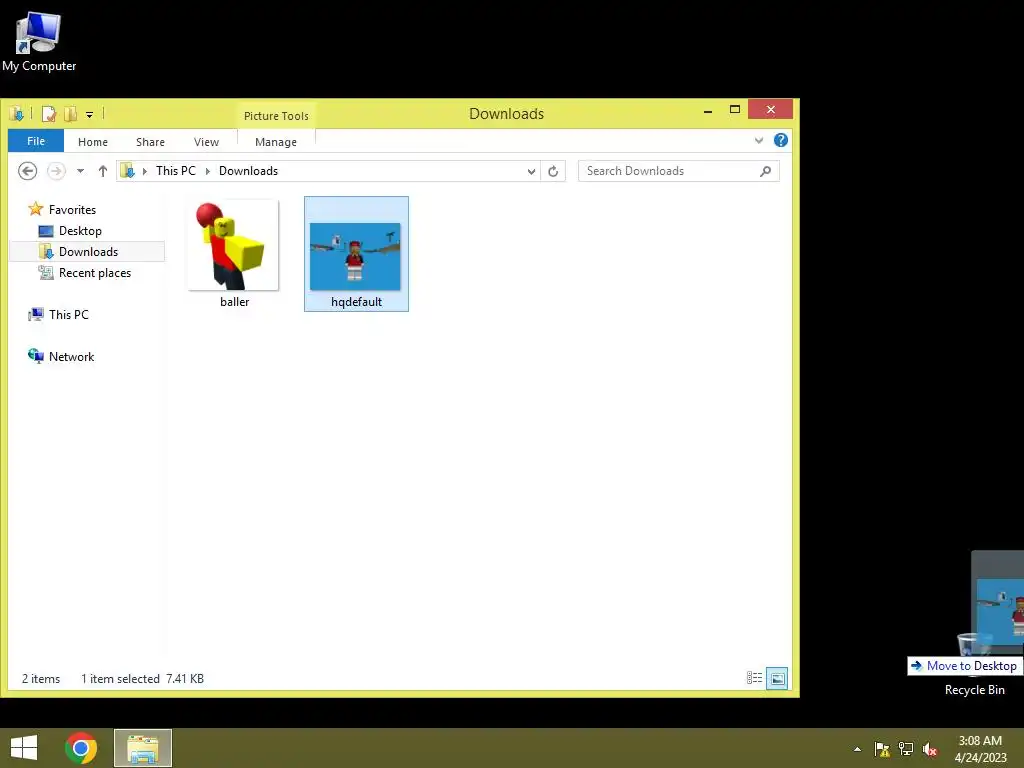Image resolution: width=1024 pixels, height=768 pixels.
Task: Click the 1 item selected 7.41 KB text
Action: coord(142,679)
